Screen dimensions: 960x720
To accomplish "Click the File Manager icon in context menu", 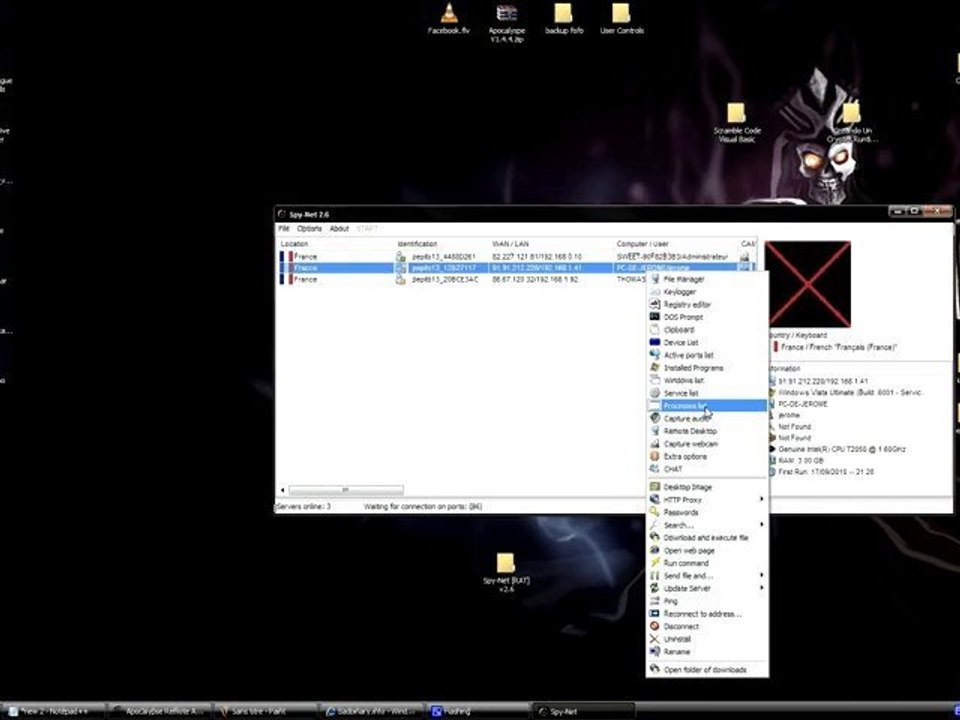I will [654, 279].
